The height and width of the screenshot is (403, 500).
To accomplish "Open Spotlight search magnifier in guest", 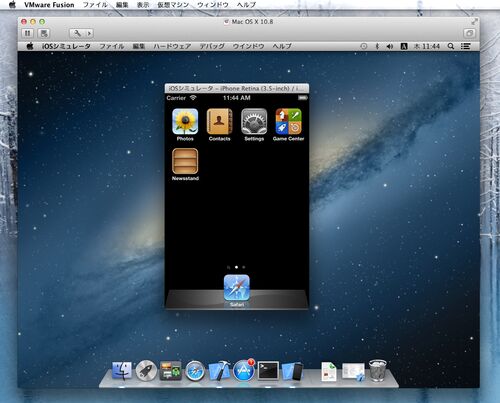I will click(451, 46).
